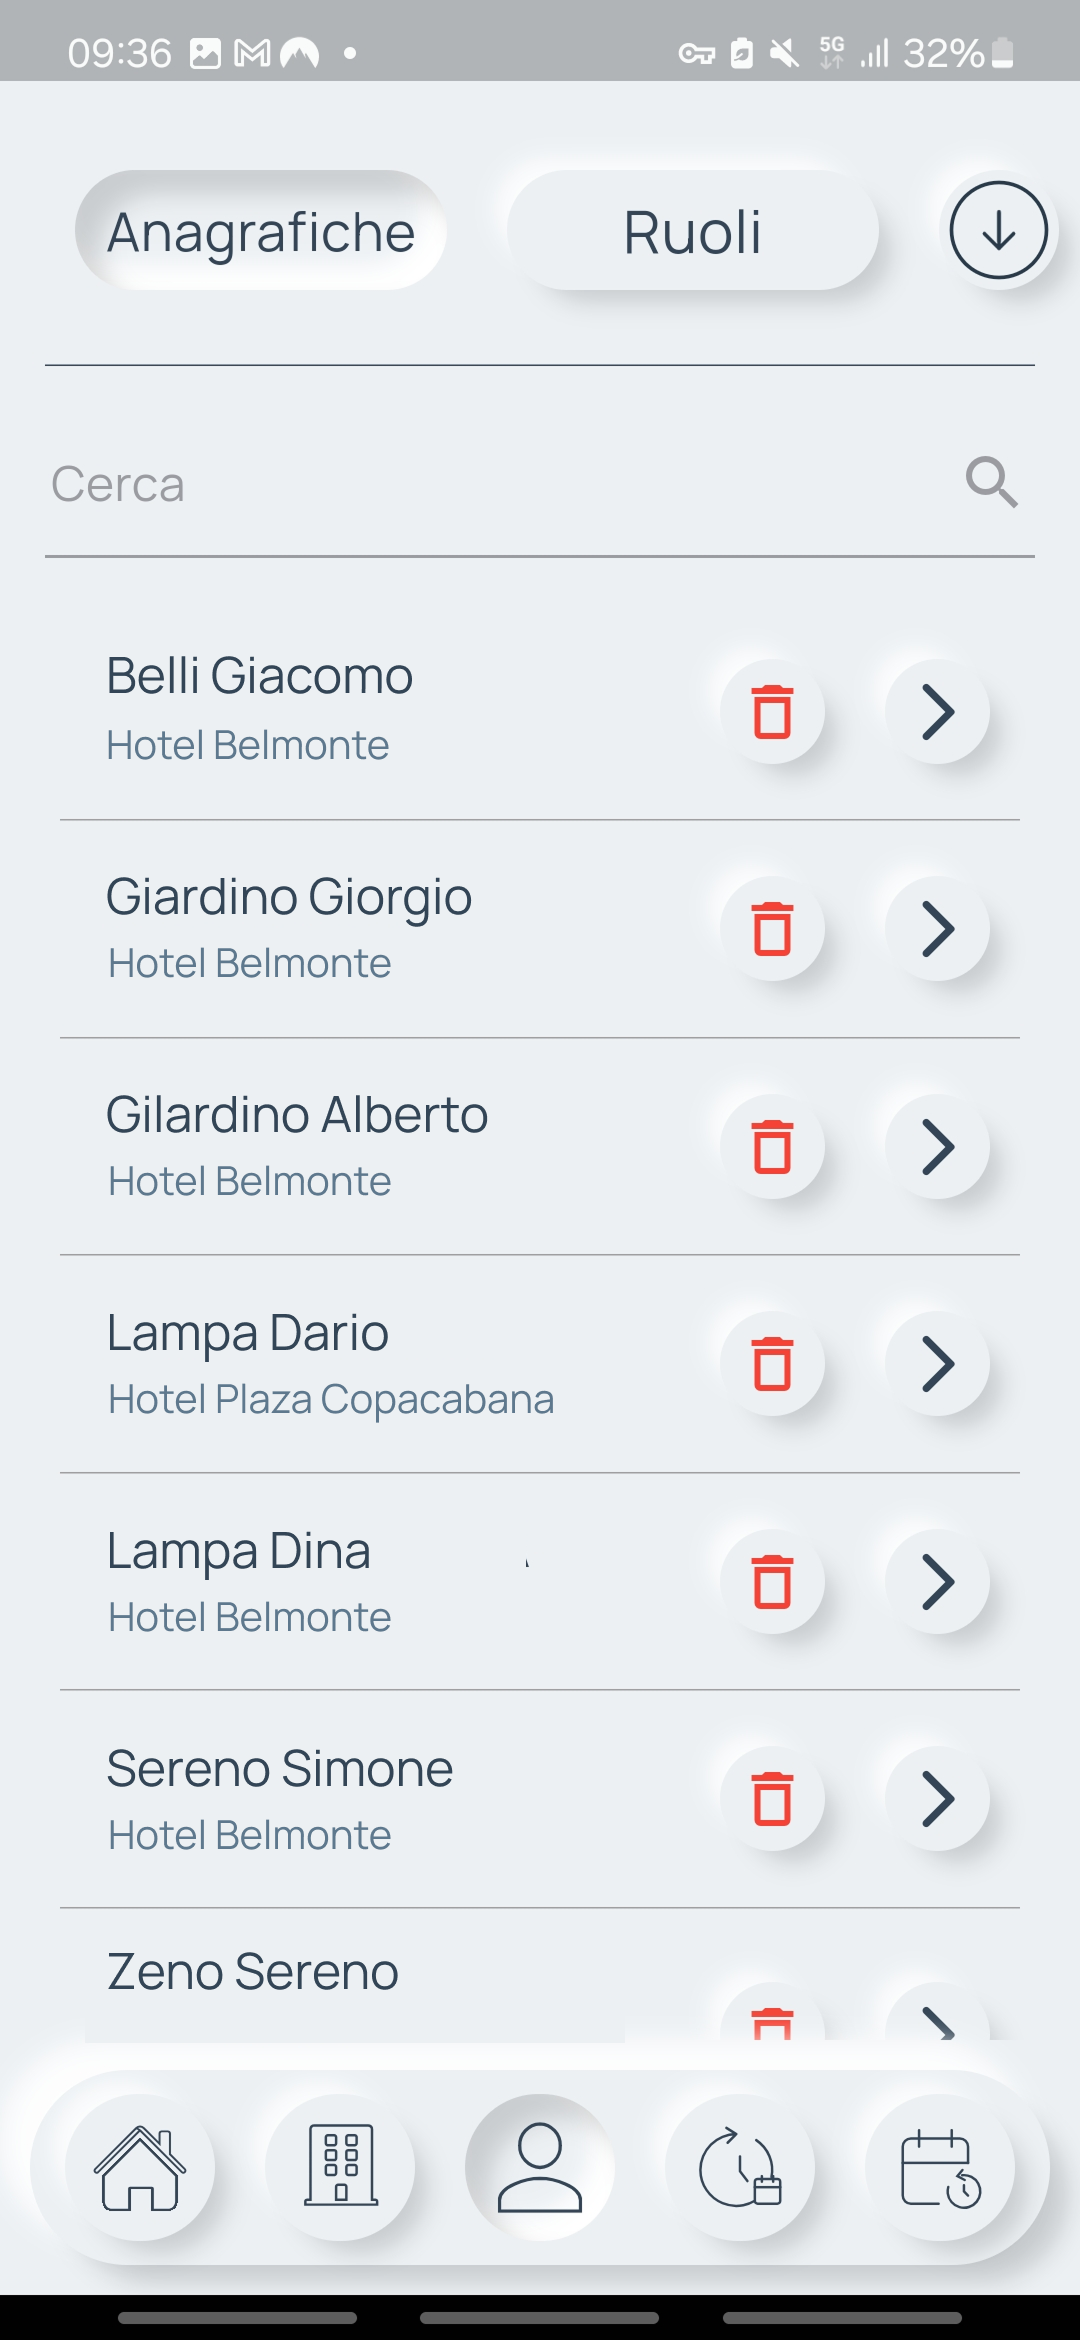Tap the Zeno Sereno name

(x=253, y=1972)
